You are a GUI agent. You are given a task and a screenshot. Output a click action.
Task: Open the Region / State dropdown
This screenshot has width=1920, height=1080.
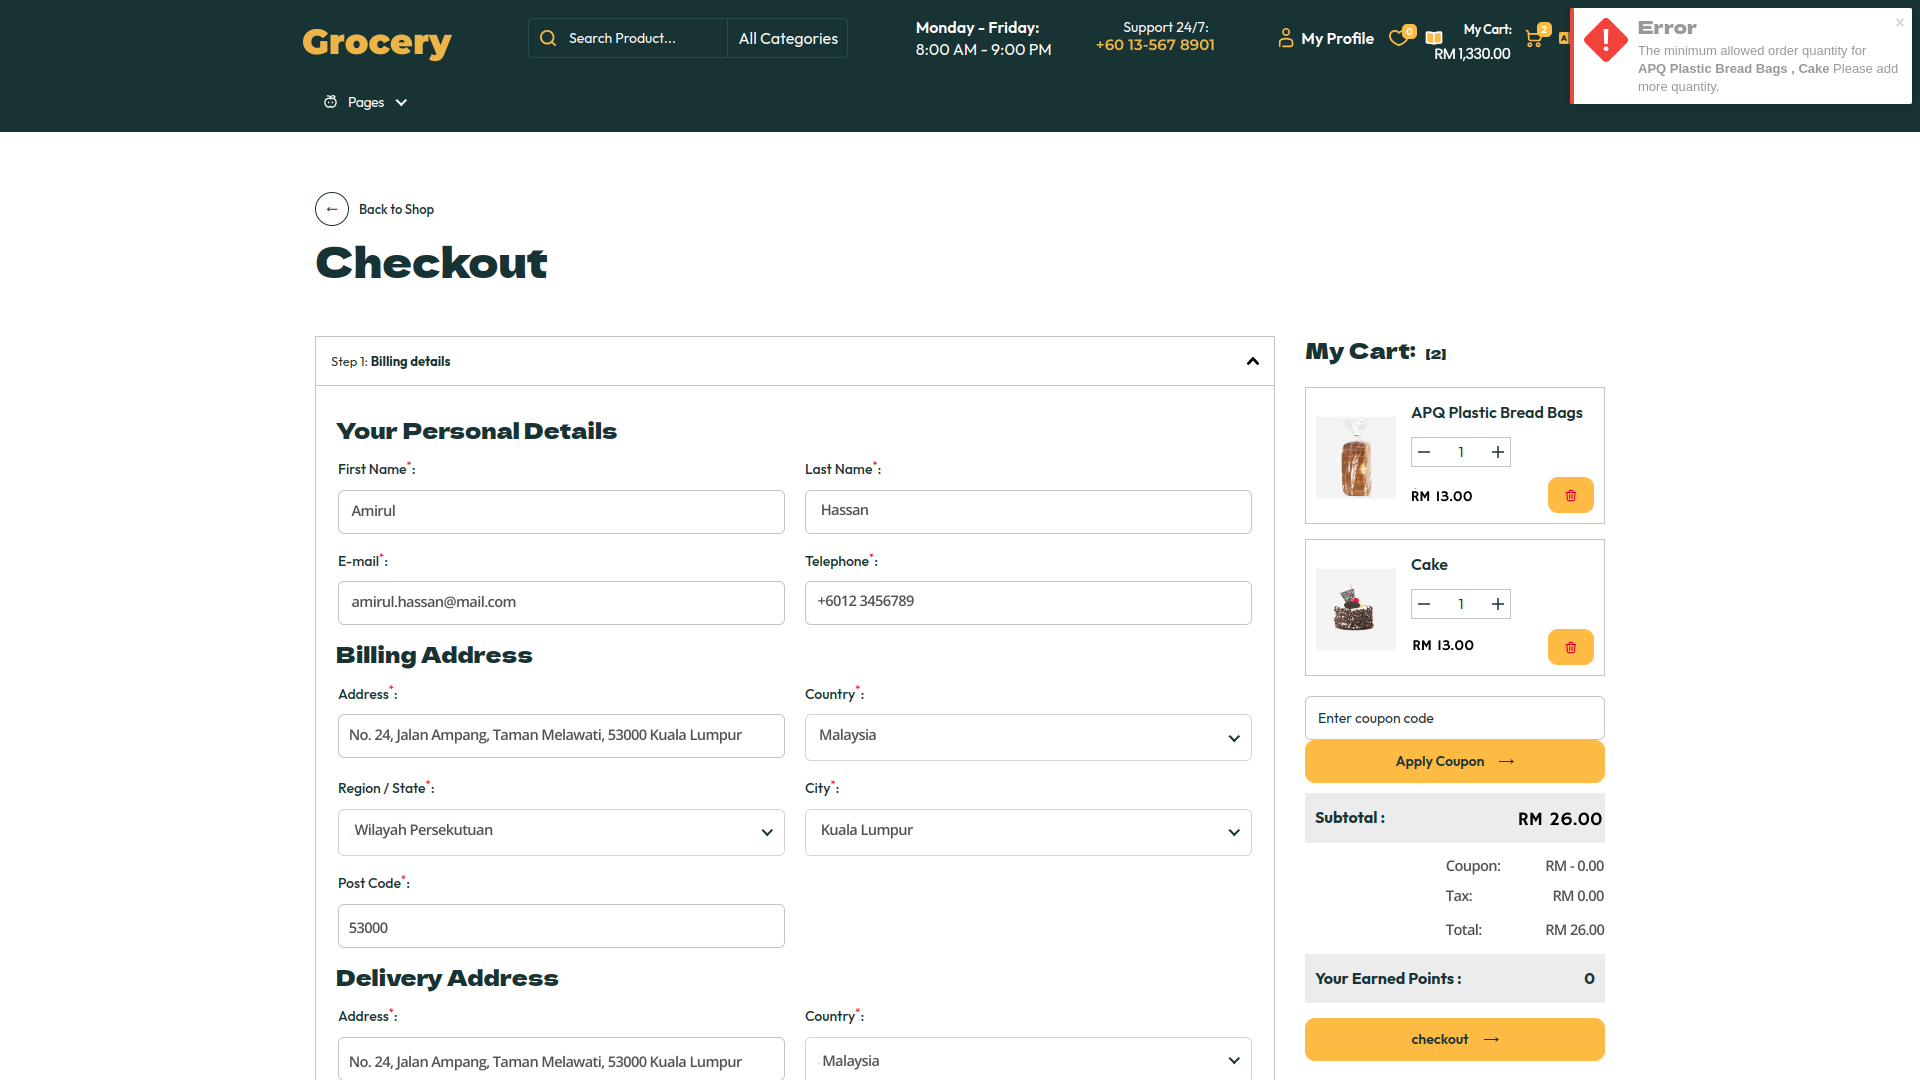click(x=560, y=832)
